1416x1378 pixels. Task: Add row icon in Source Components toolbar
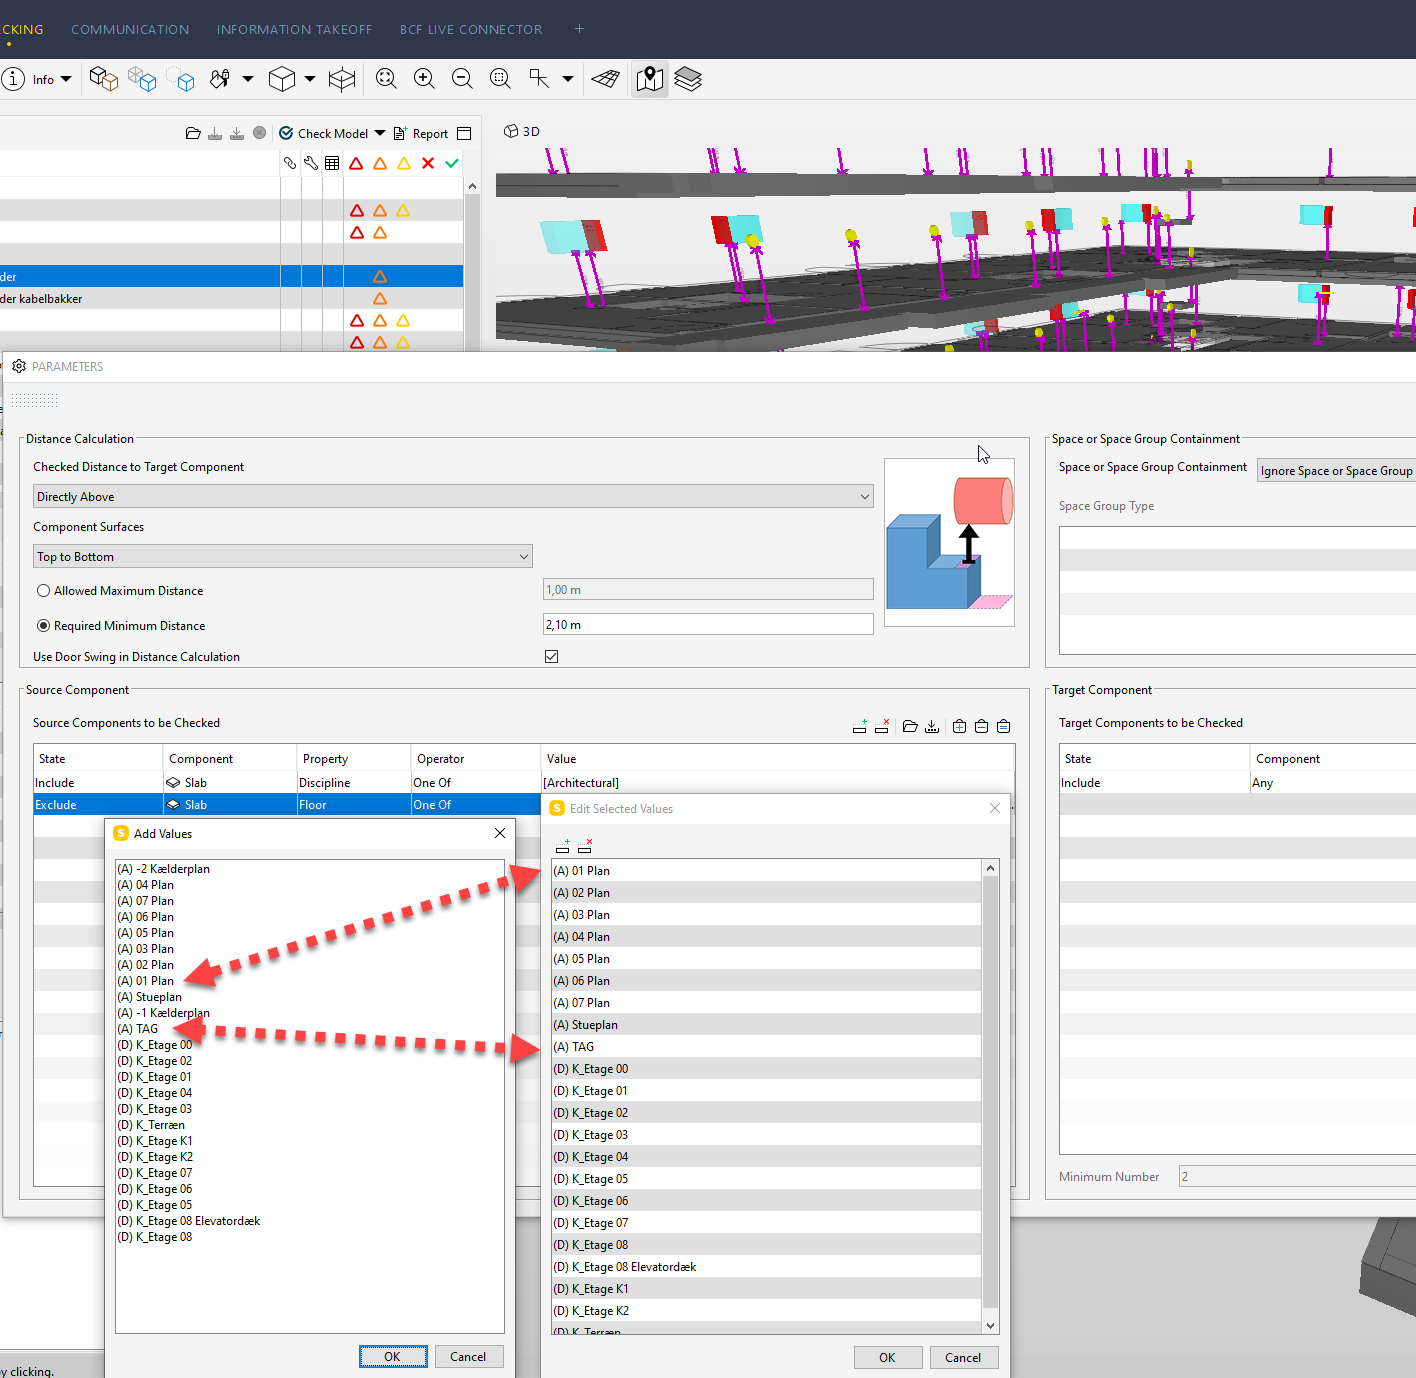point(860,726)
